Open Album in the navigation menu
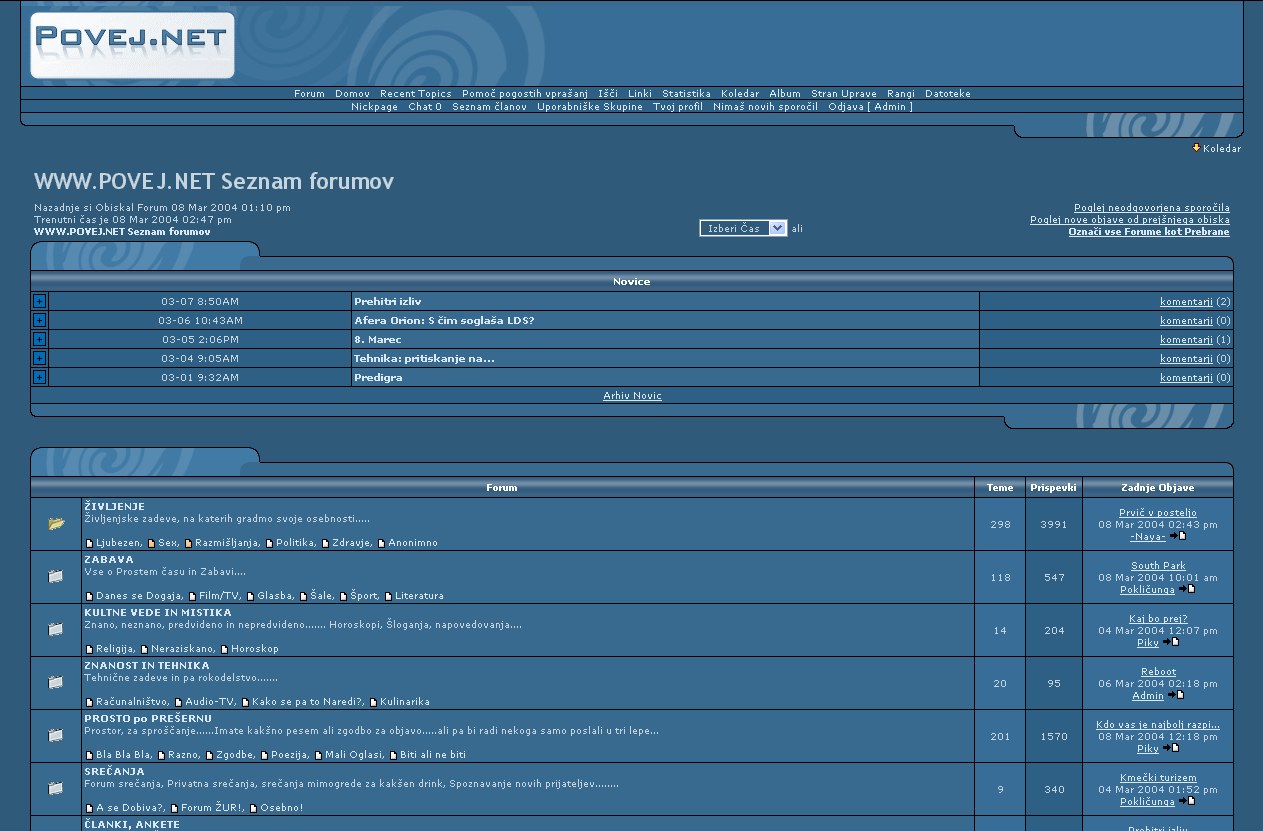The width and height of the screenshot is (1263, 831). [785, 94]
